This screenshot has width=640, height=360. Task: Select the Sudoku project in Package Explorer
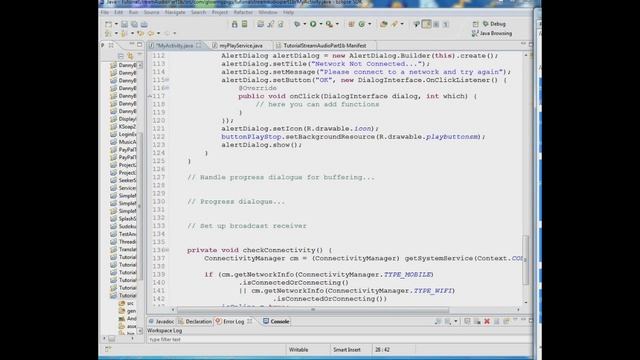pos(123,227)
